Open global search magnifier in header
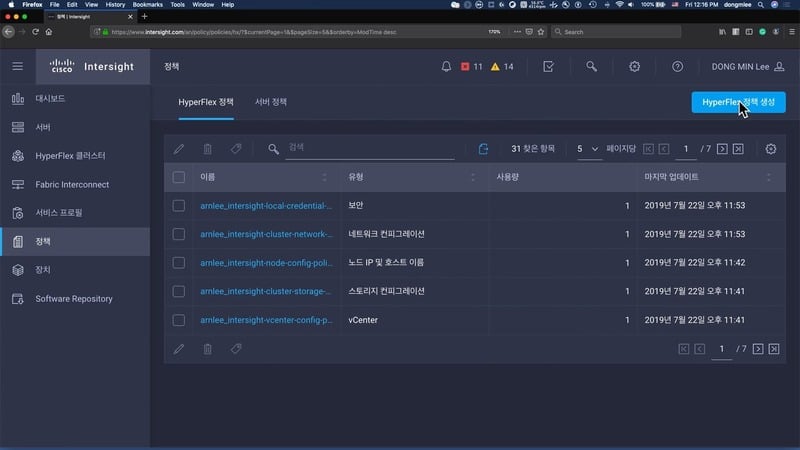The width and height of the screenshot is (800, 450). pyautogui.click(x=591, y=66)
